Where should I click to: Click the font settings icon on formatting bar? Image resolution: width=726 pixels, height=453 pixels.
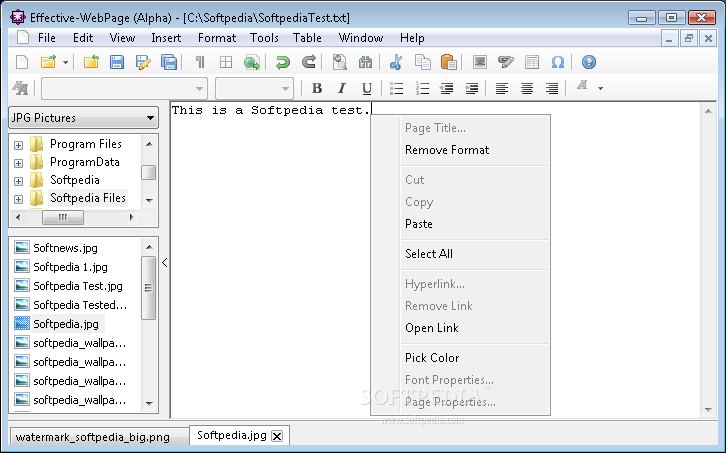(x=20, y=88)
